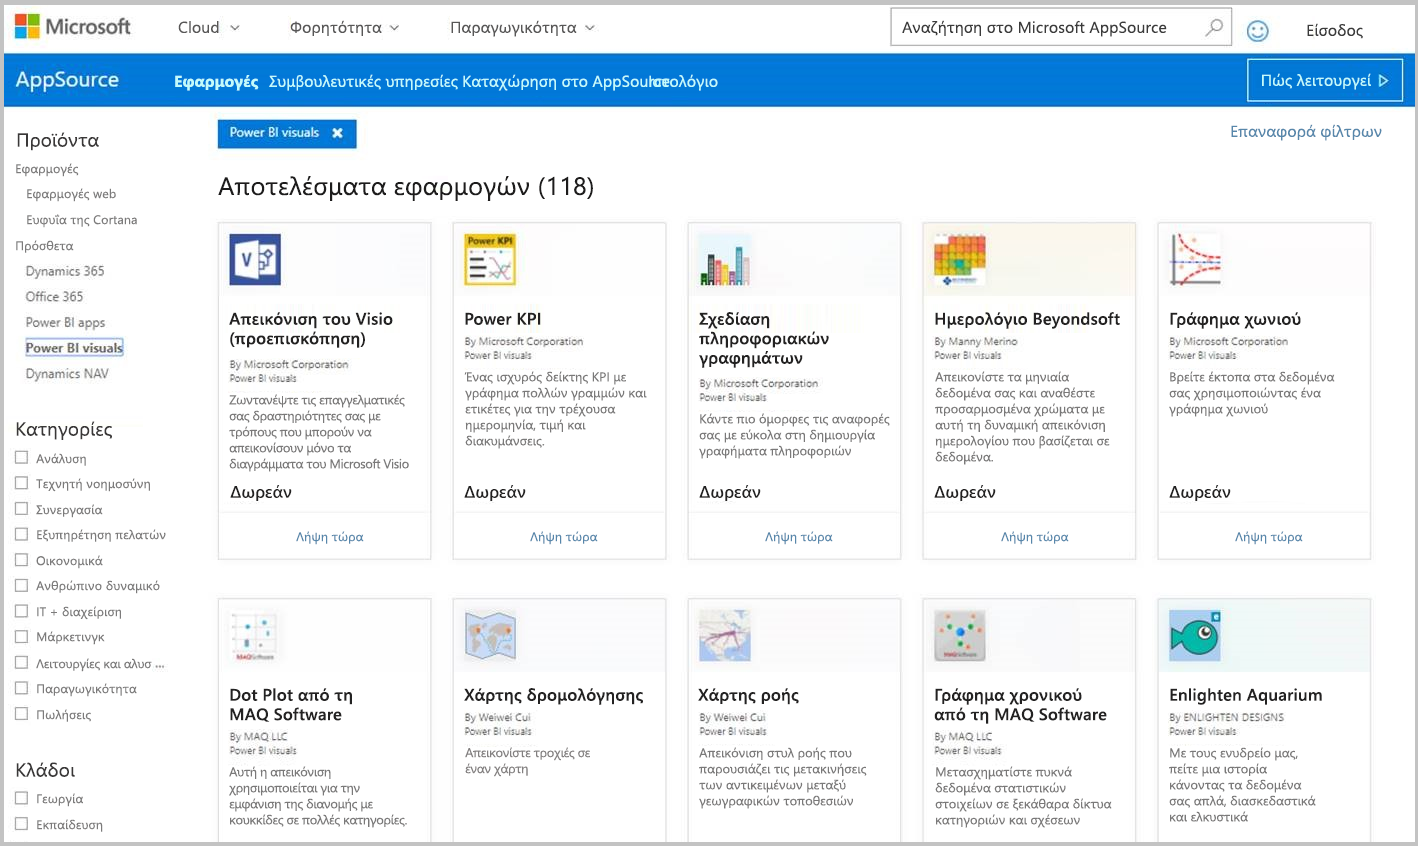This screenshot has height=846, width=1418.
Task: Enable the Εξυπηρέτηση πελατών checkbox
Action: 21,534
